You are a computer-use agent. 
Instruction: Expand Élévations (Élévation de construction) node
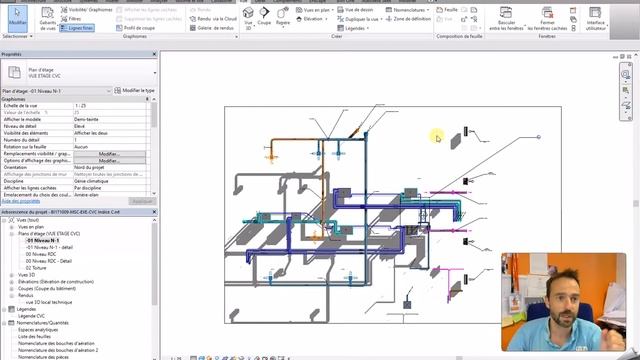pyautogui.click(x=12, y=282)
